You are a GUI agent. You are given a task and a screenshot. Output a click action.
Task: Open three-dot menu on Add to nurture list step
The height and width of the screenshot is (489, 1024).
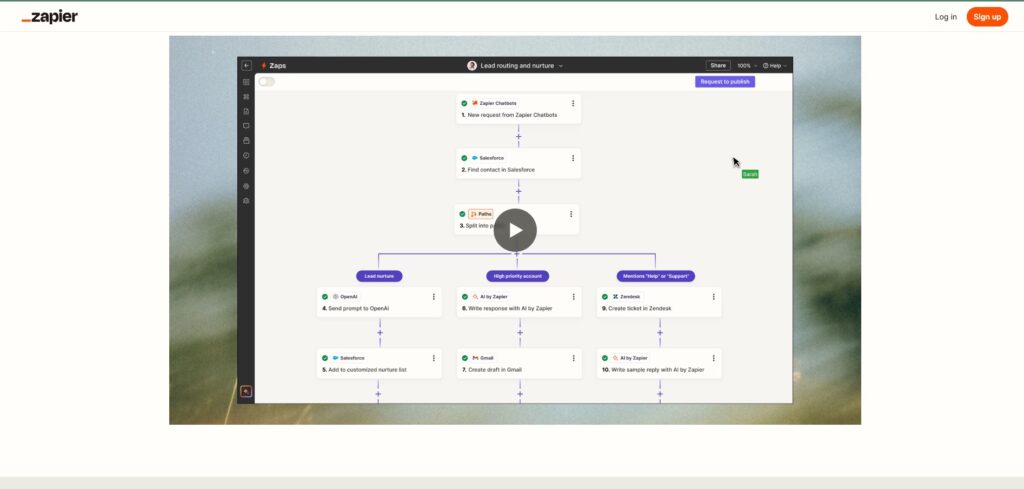coord(434,358)
